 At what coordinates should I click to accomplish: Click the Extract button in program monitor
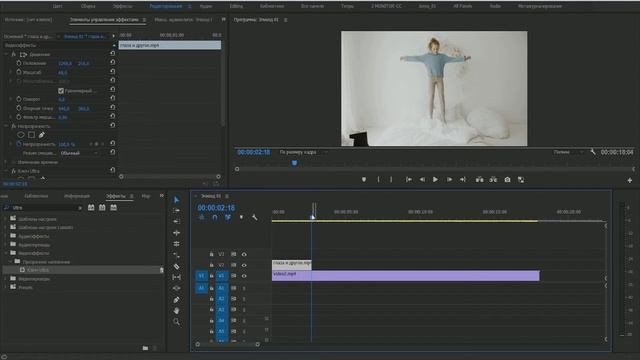click(x=493, y=180)
